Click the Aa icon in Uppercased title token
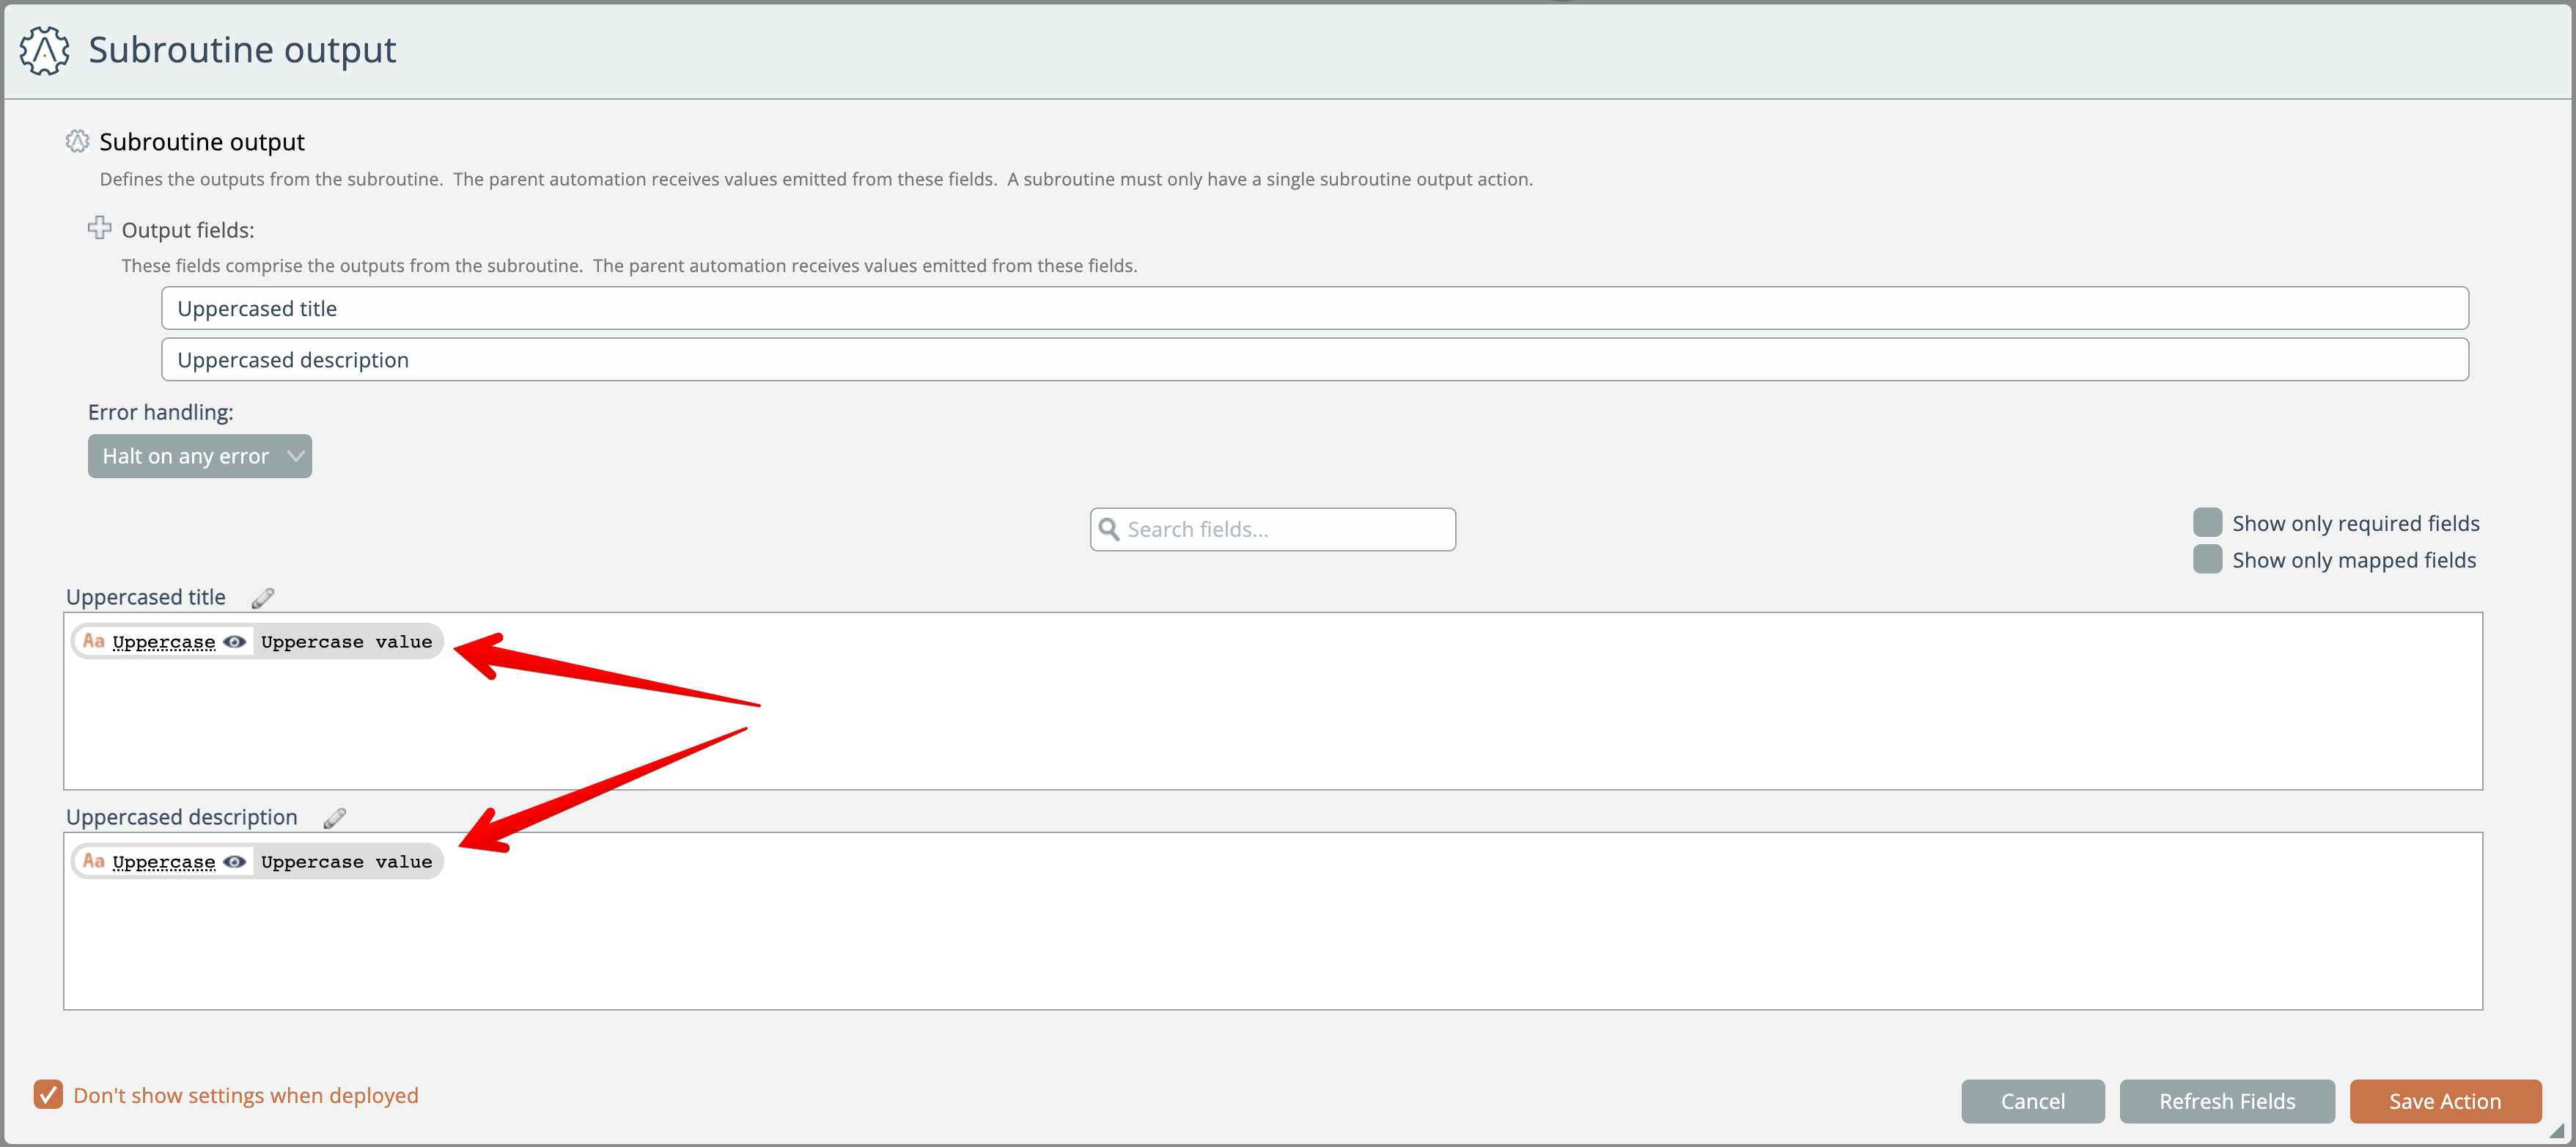Viewport: 2576px width, 1147px height. point(94,642)
